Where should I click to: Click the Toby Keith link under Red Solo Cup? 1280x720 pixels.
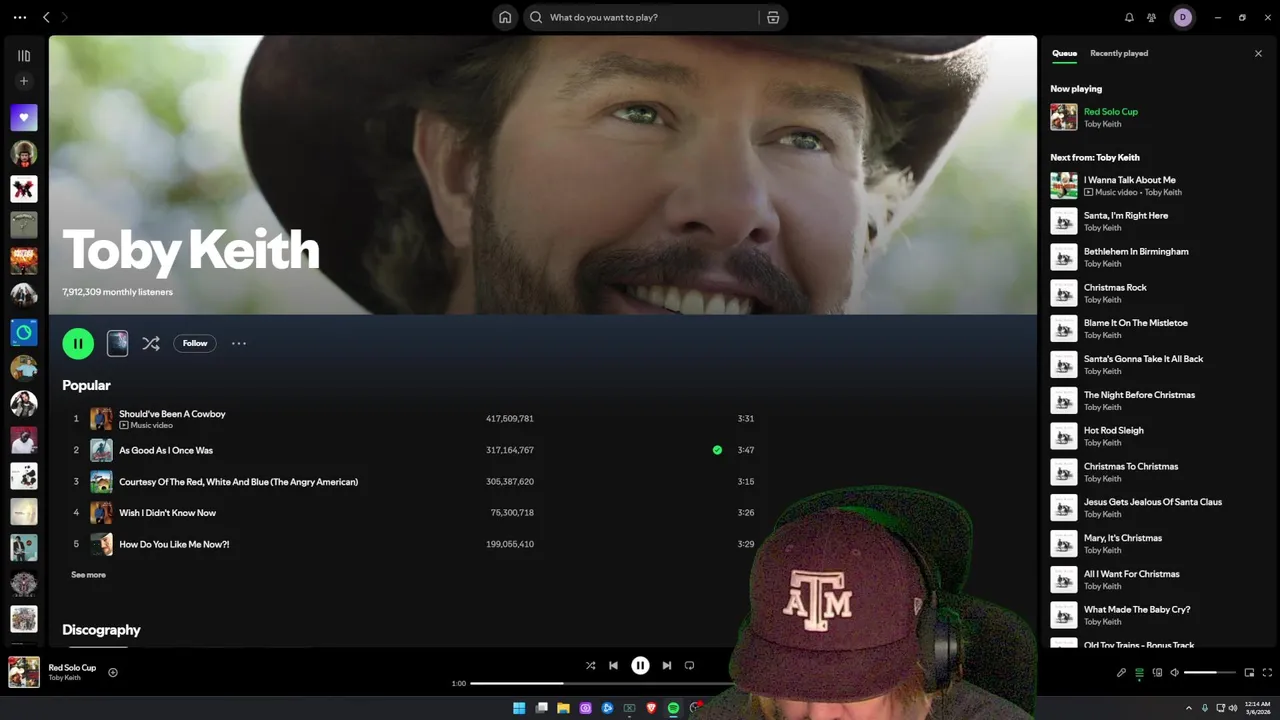pyautogui.click(x=64, y=678)
